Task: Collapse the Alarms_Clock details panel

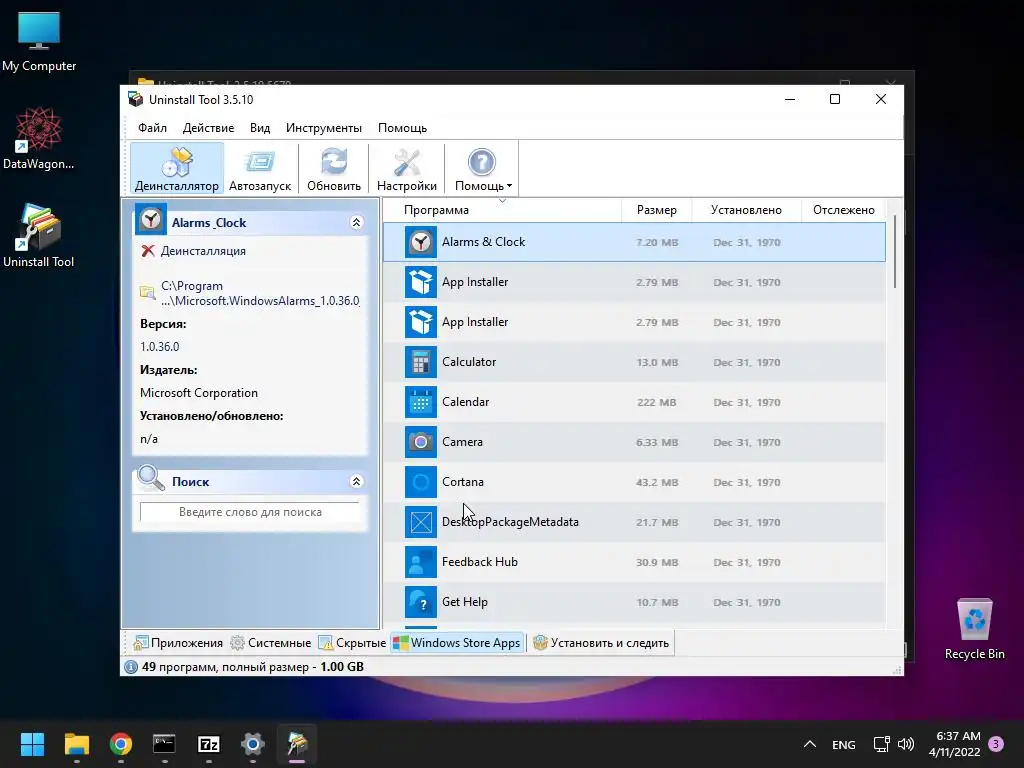Action: point(356,223)
